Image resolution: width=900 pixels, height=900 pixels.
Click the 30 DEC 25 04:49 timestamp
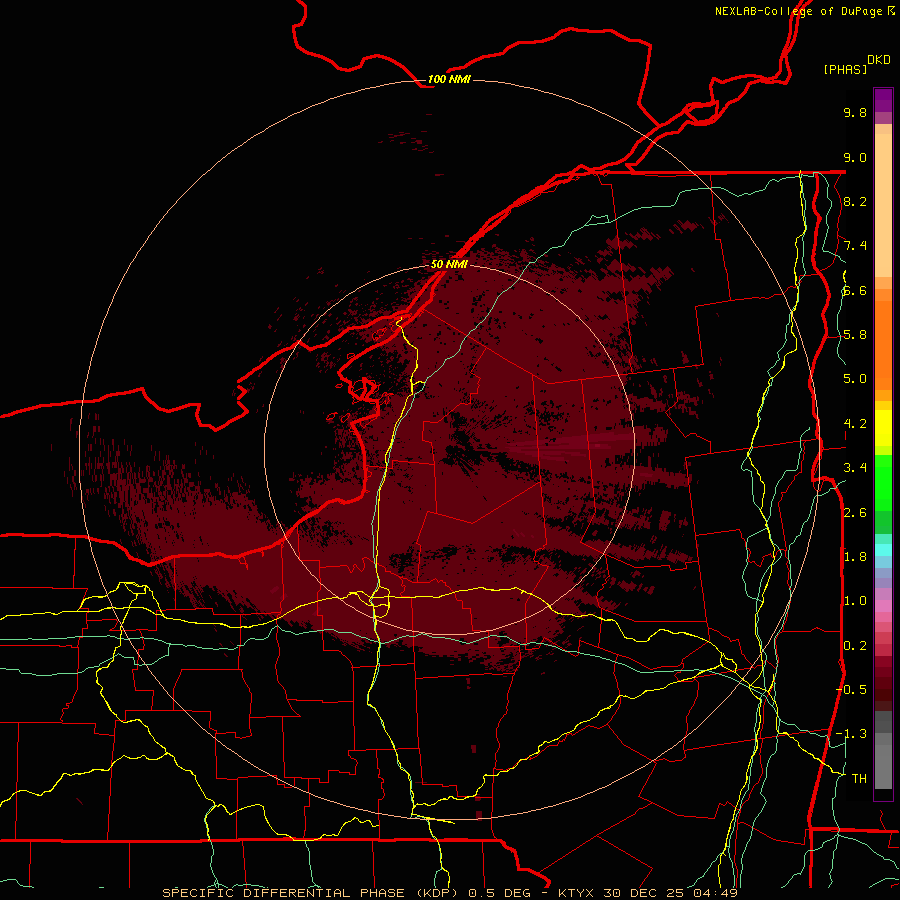pos(670,893)
